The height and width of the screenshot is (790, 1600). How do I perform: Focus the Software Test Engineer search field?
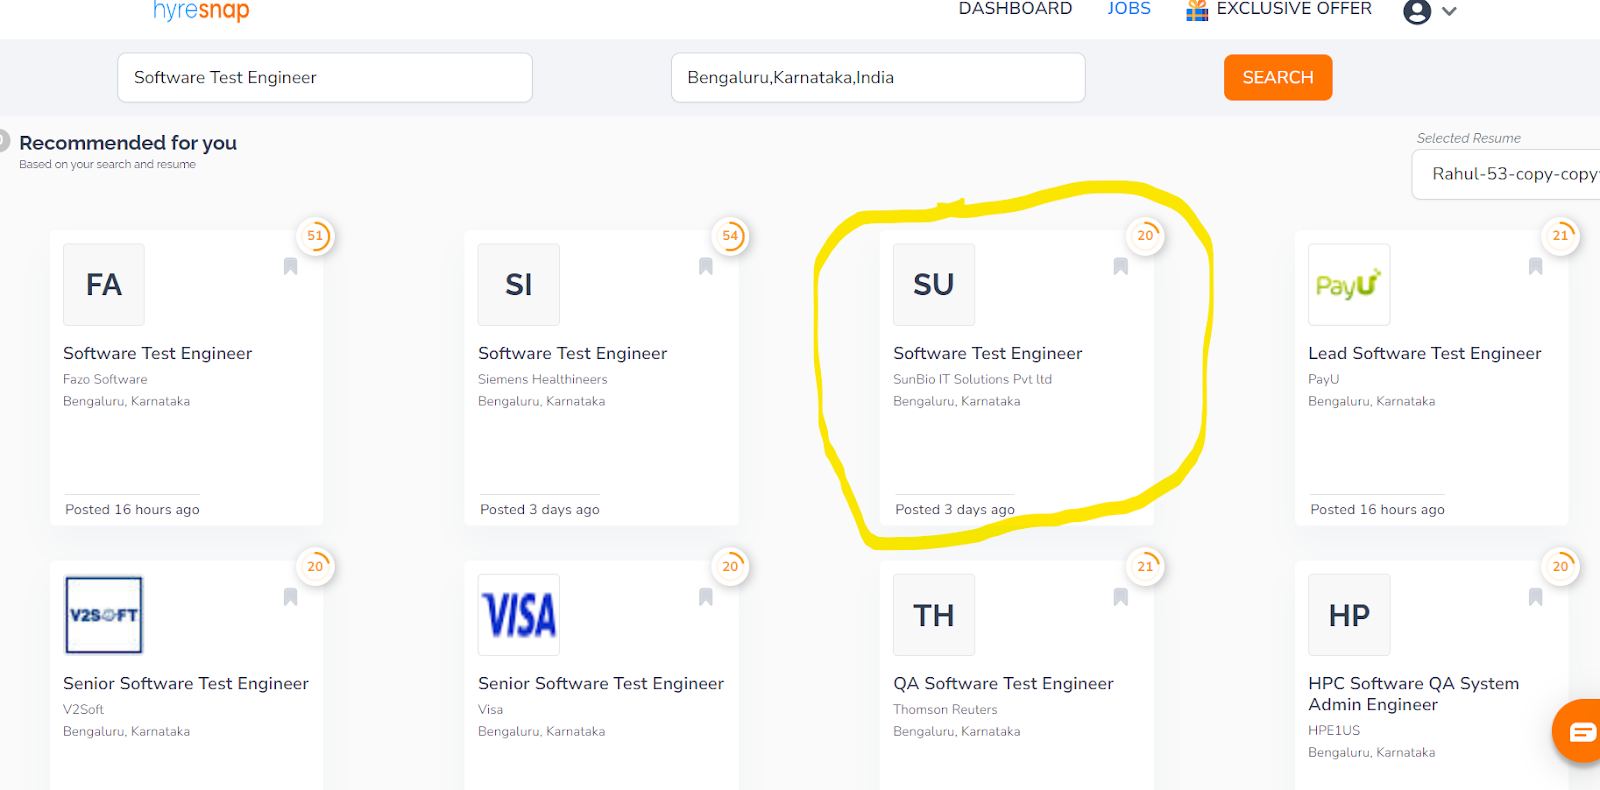click(325, 77)
